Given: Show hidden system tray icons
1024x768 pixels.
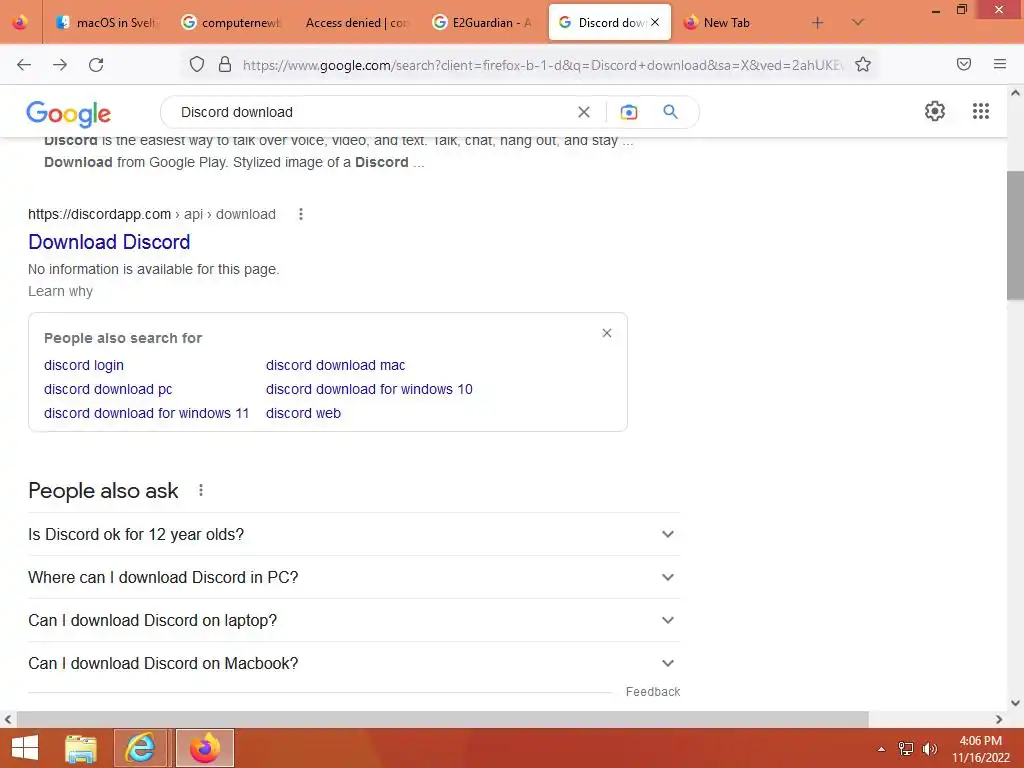Looking at the screenshot, I should [881, 749].
